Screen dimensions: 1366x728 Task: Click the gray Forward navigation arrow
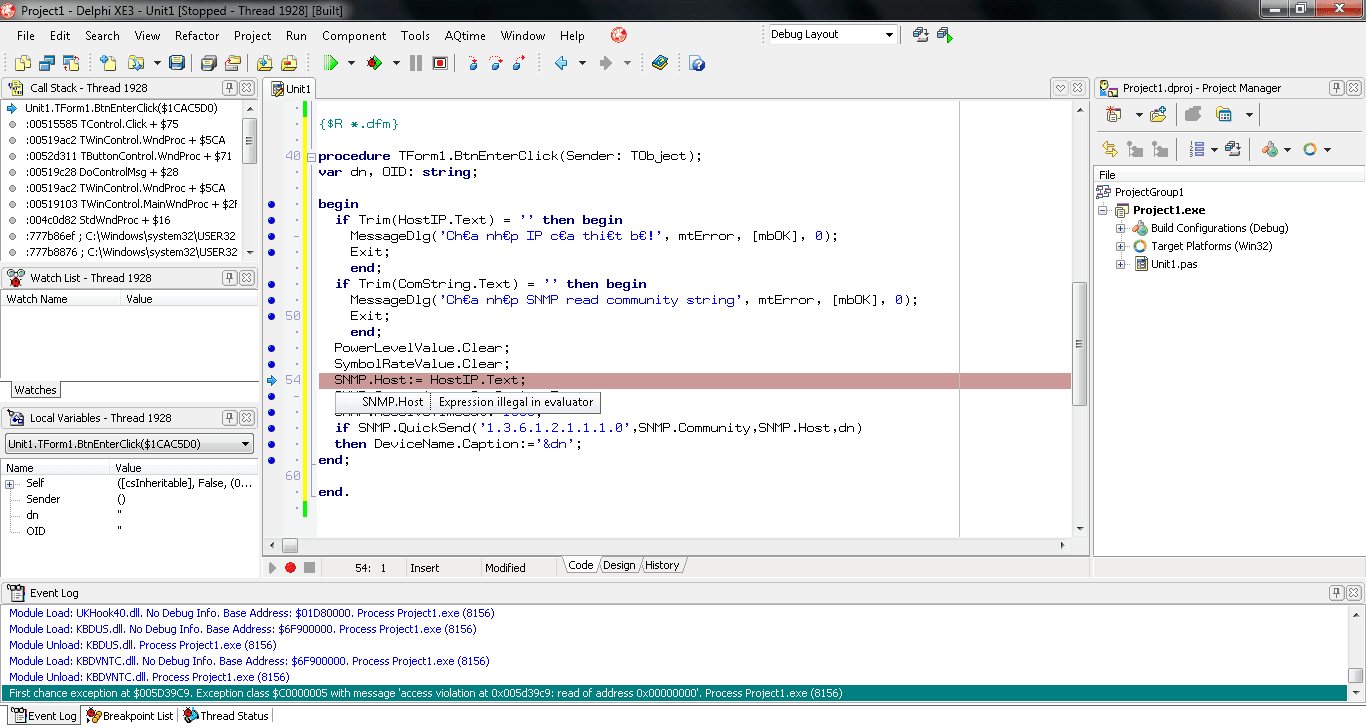click(605, 63)
